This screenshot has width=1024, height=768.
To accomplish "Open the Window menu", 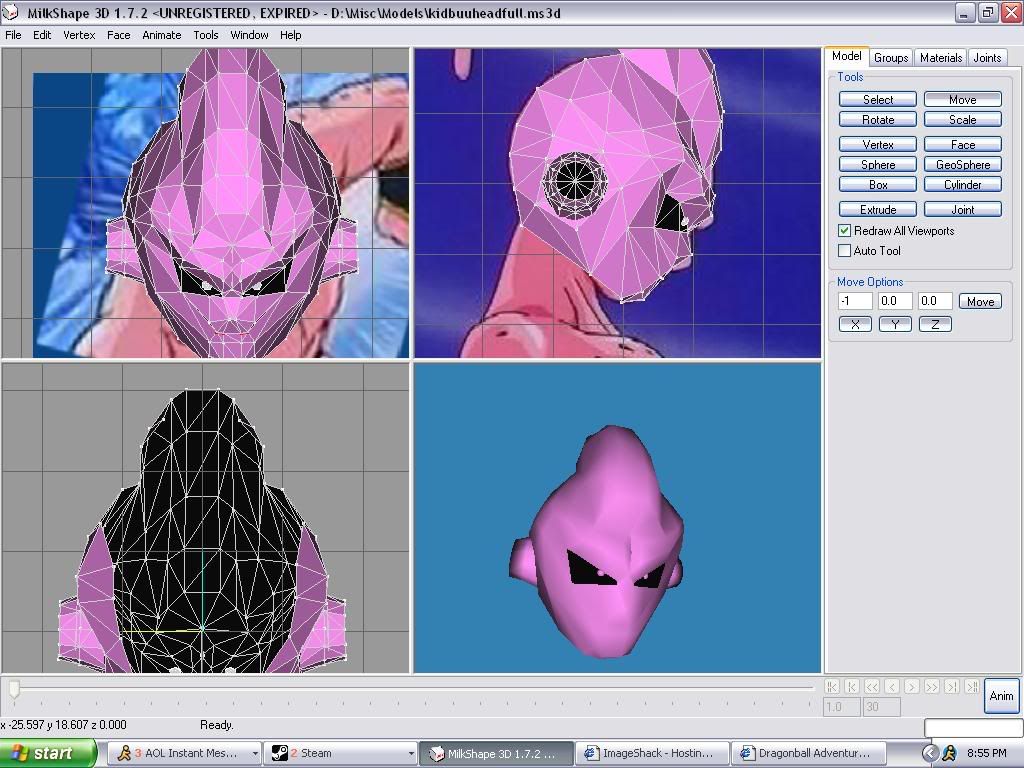I will 249,35.
